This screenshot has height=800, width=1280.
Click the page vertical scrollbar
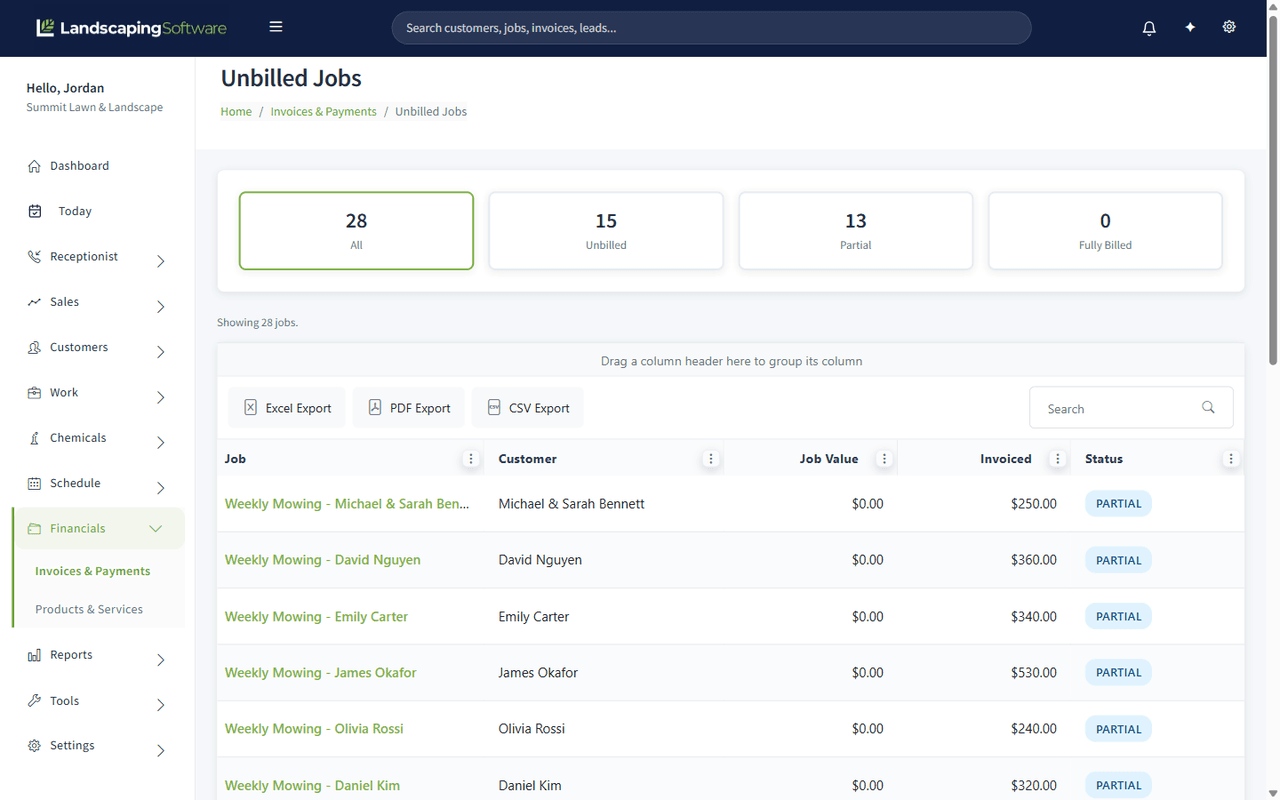point(1273,190)
